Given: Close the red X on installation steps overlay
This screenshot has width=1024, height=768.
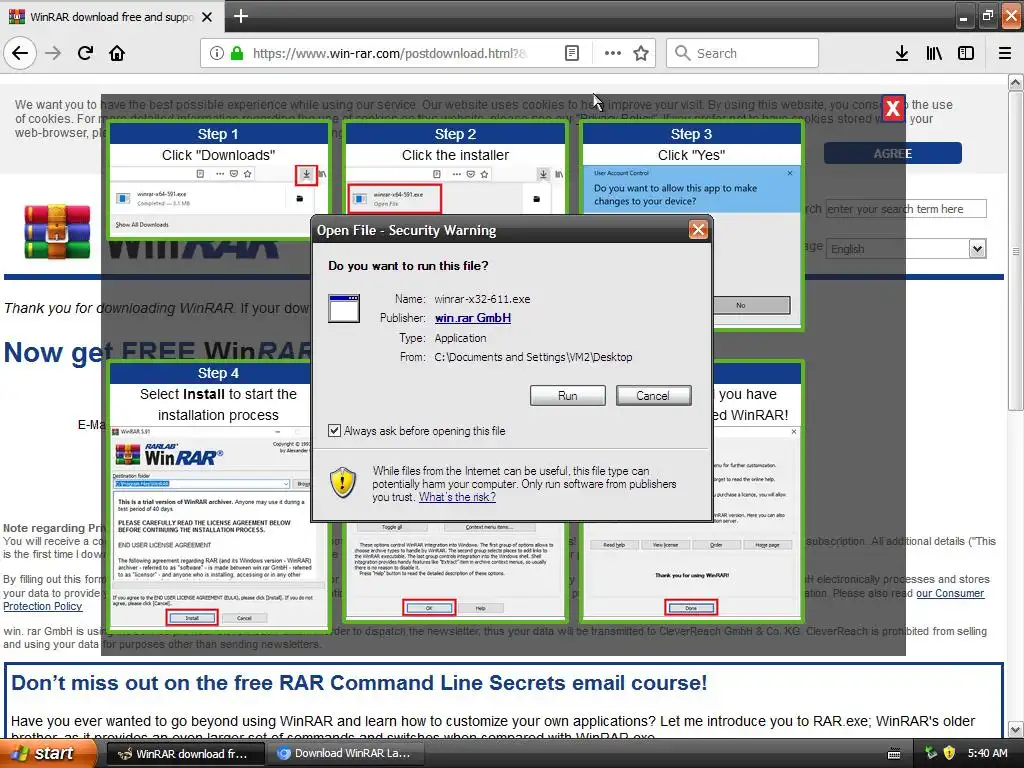Looking at the screenshot, I should click(x=893, y=108).
